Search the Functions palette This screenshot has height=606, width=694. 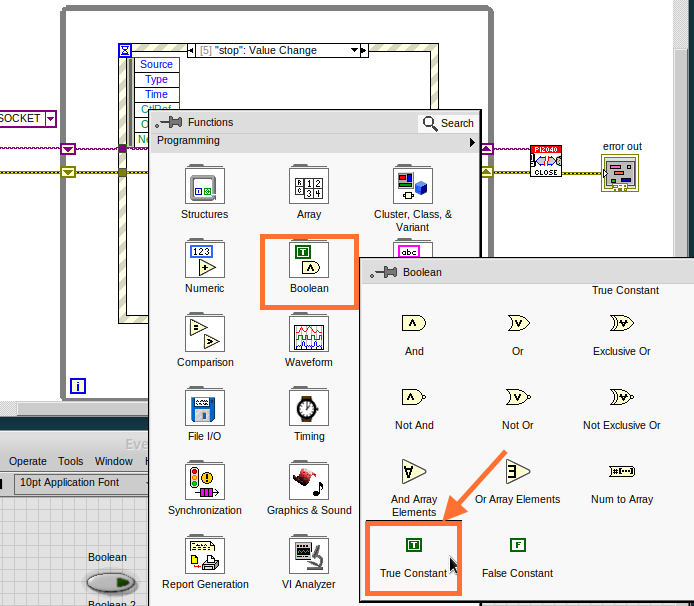pos(448,123)
